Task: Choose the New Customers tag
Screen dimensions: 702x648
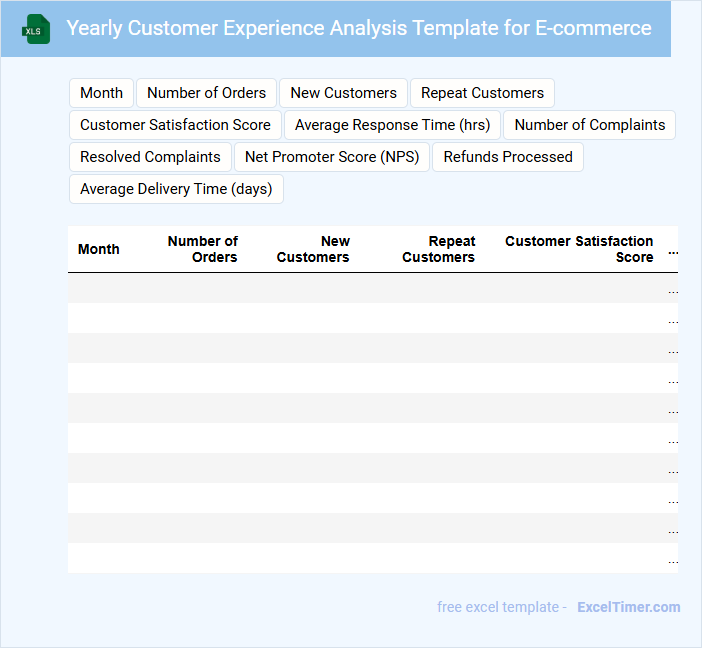Action: 343,93
